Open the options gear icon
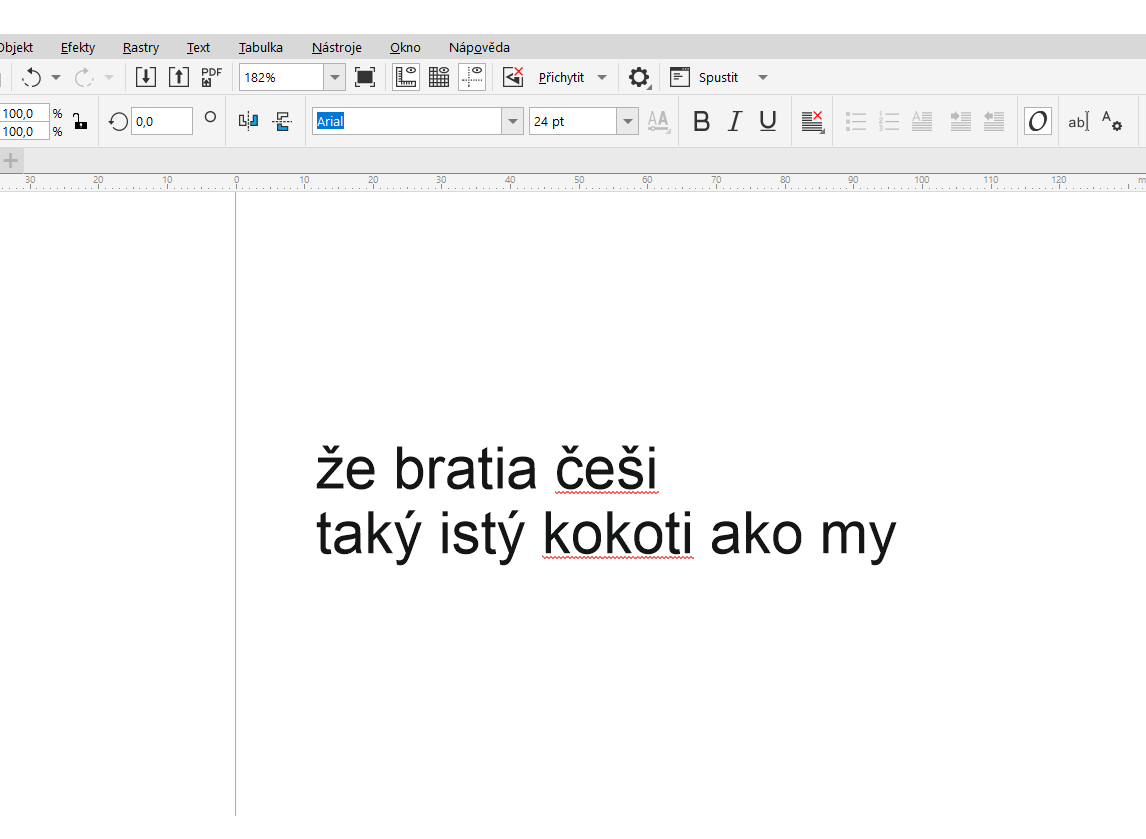This screenshot has width=1146, height=839. pyautogui.click(x=639, y=77)
